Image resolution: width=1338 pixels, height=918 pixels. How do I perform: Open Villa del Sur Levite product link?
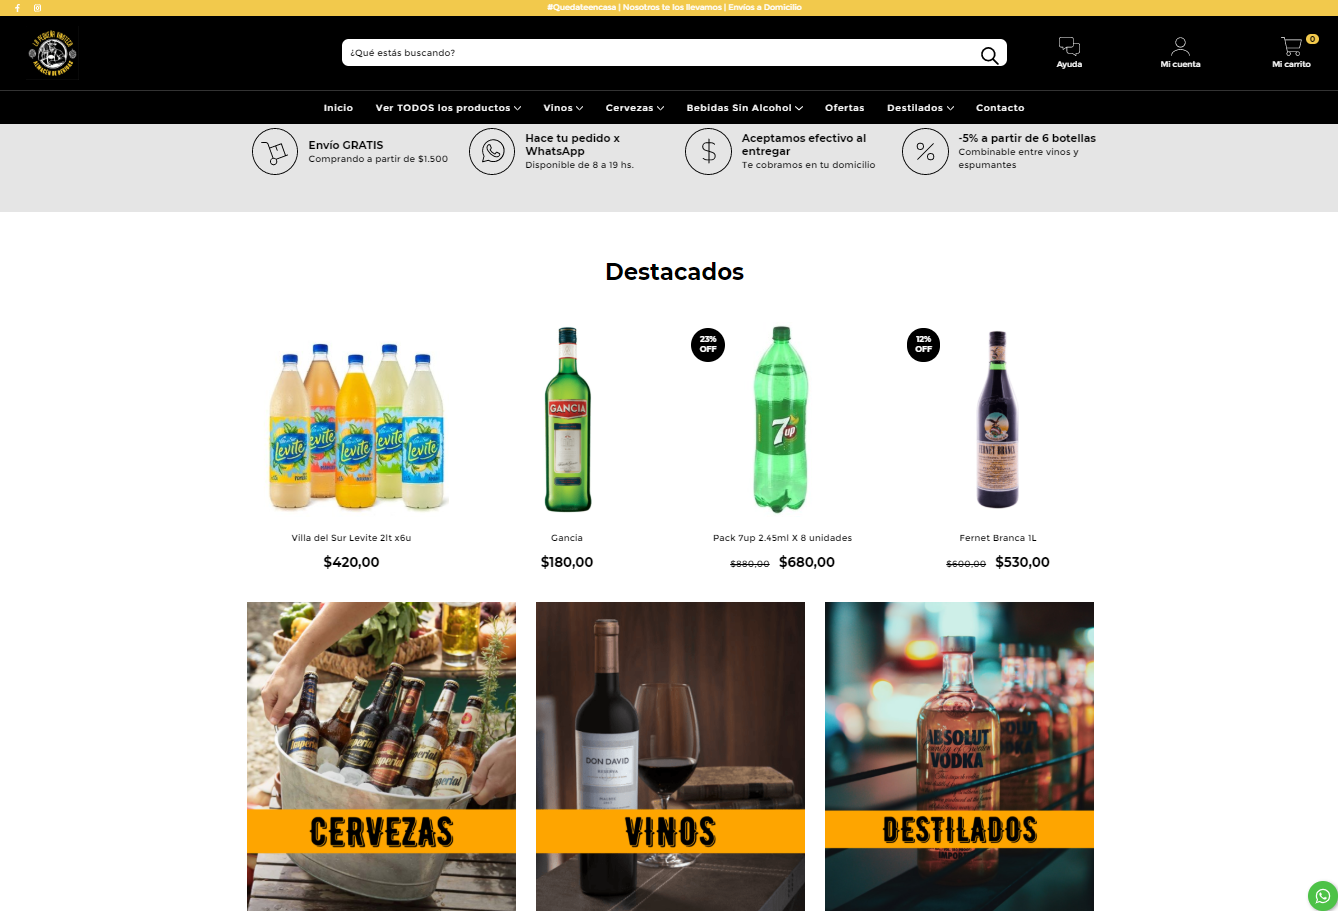[351, 538]
